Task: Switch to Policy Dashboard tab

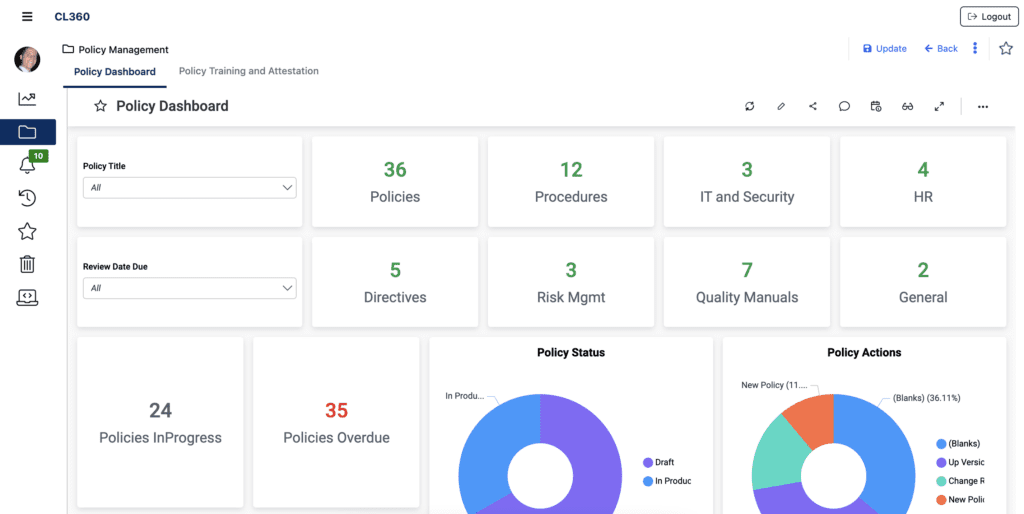Action: point(115,71)
